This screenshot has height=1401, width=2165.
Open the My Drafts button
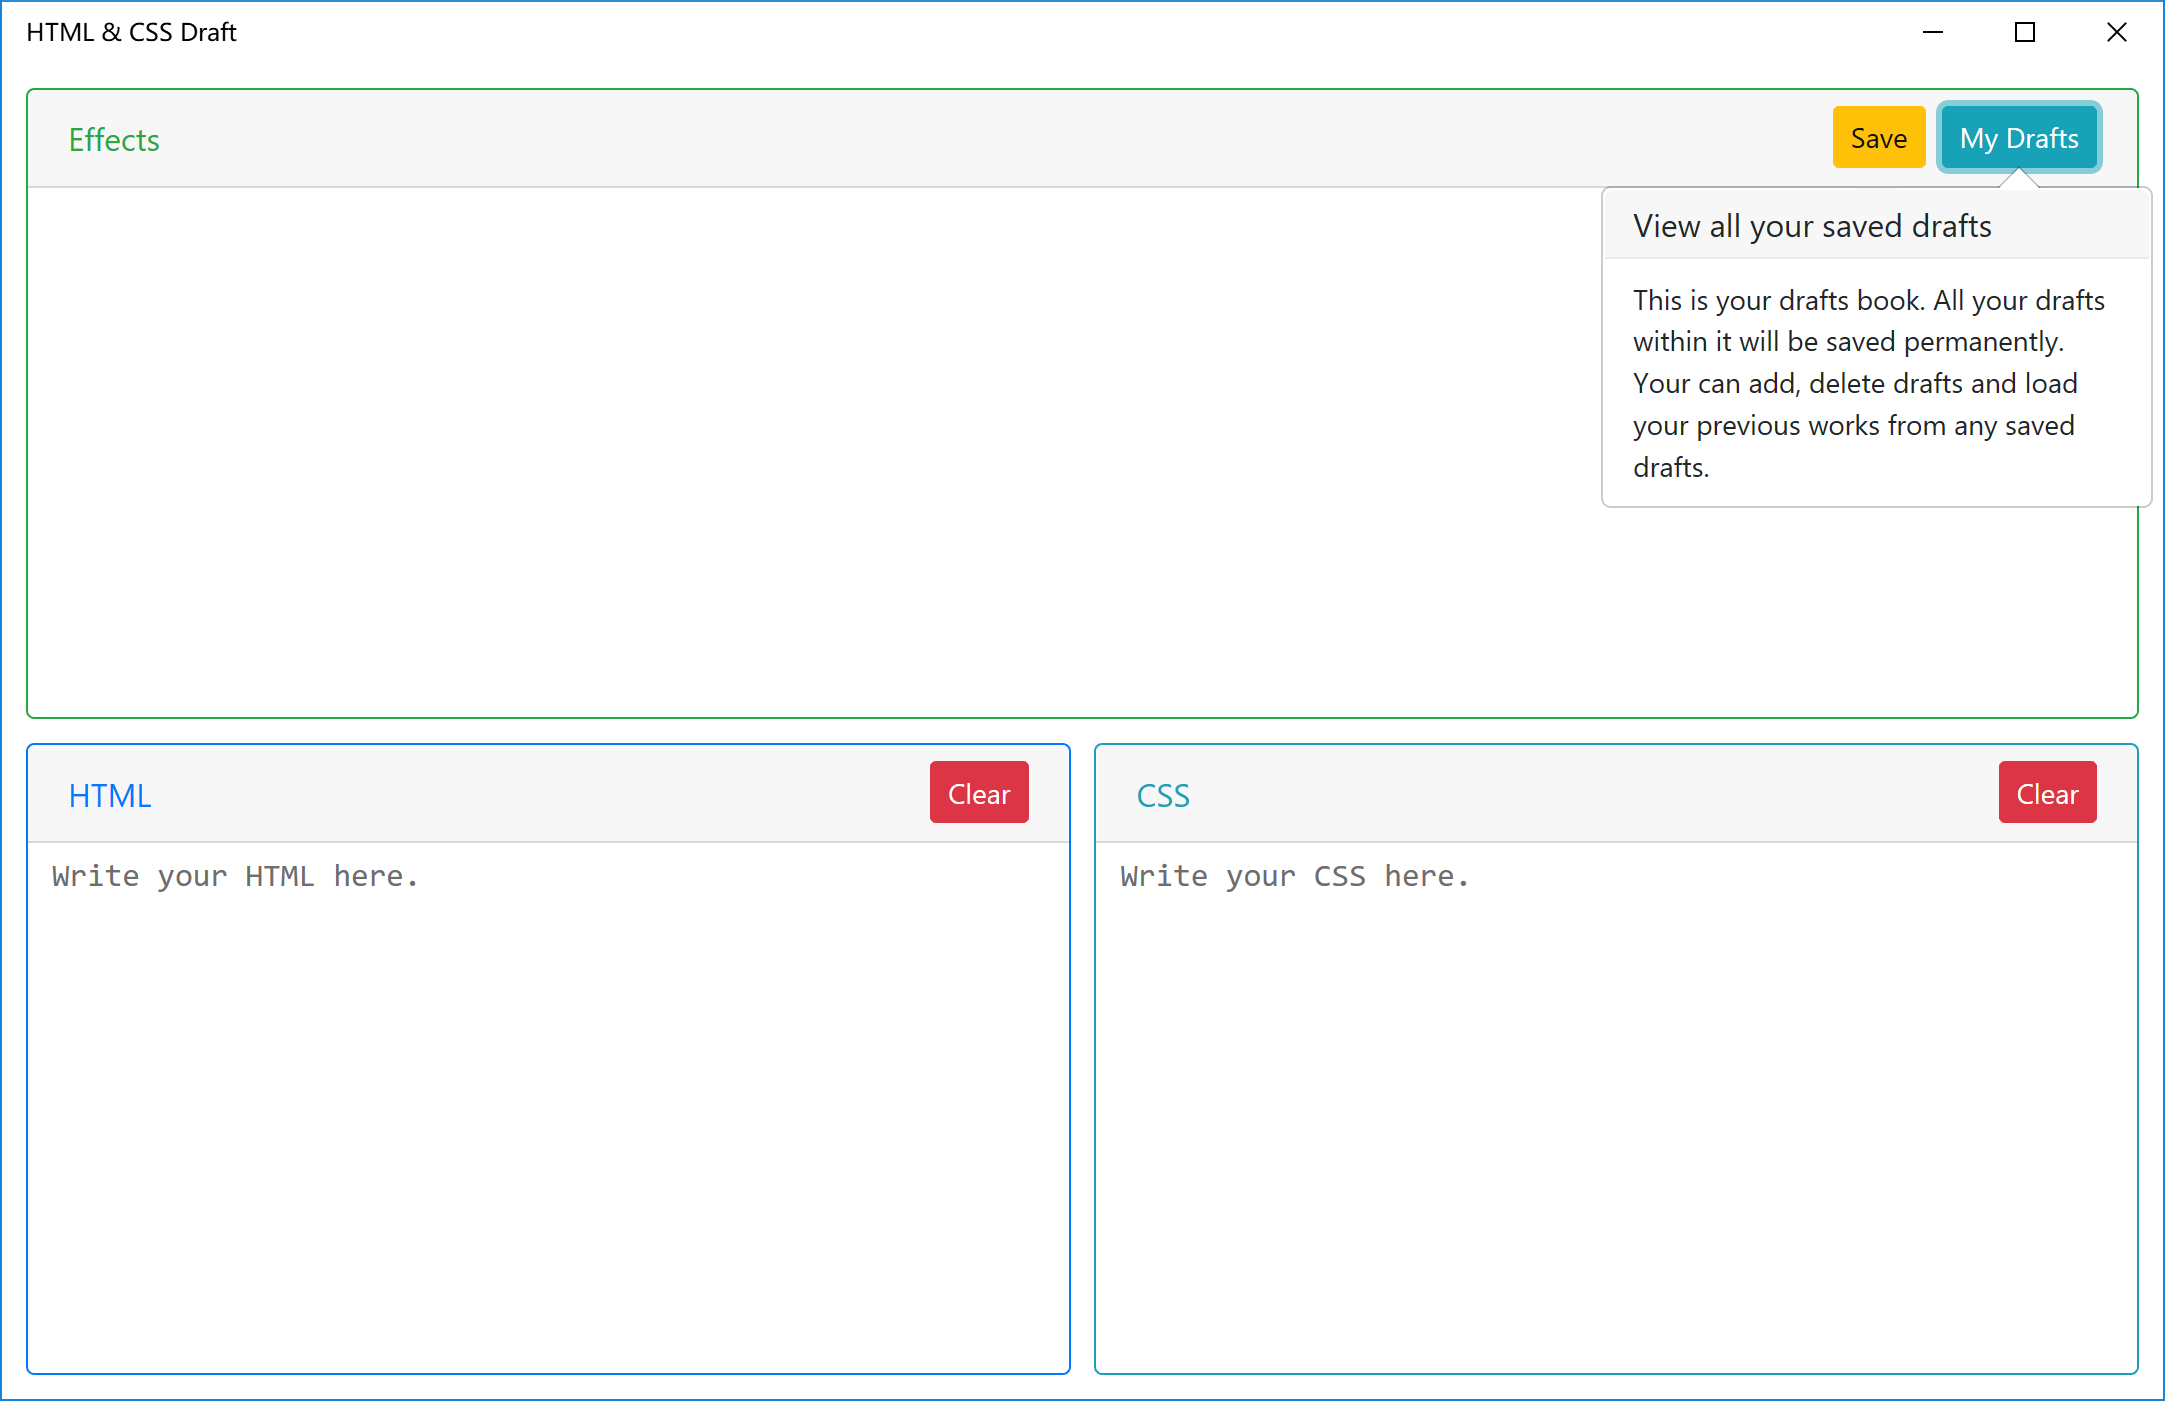coord(2018,138)
